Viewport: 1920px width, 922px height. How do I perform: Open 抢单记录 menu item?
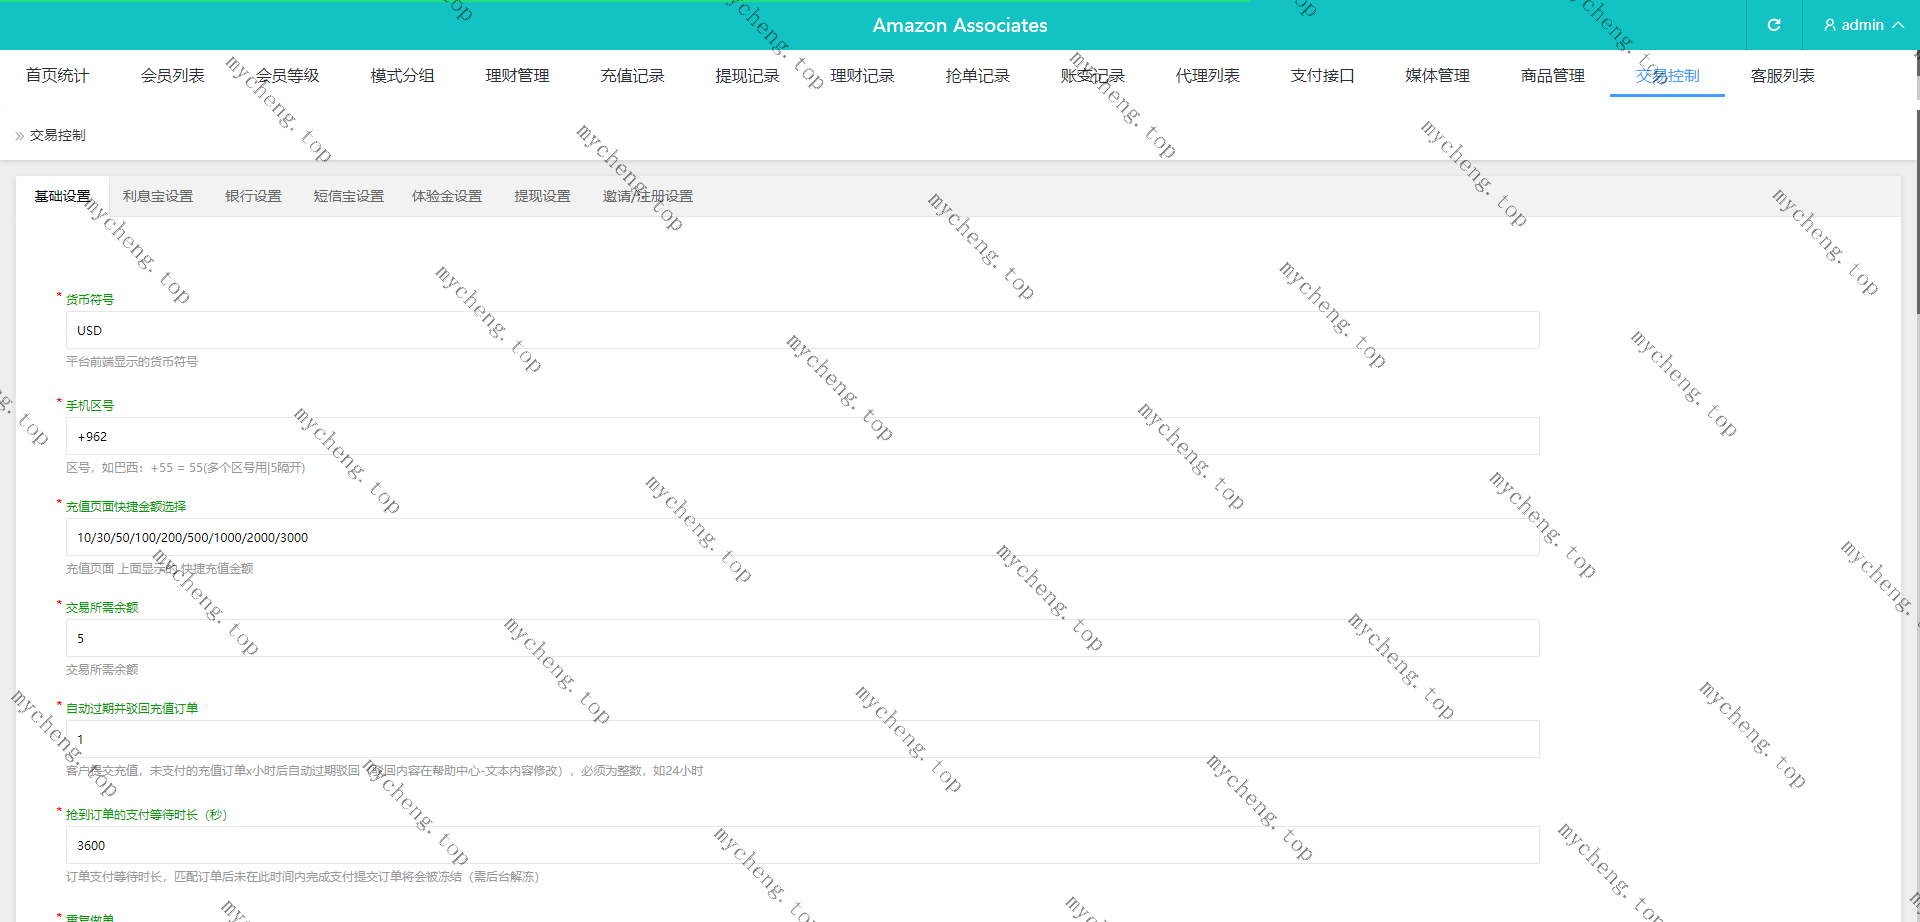point(977,75)
